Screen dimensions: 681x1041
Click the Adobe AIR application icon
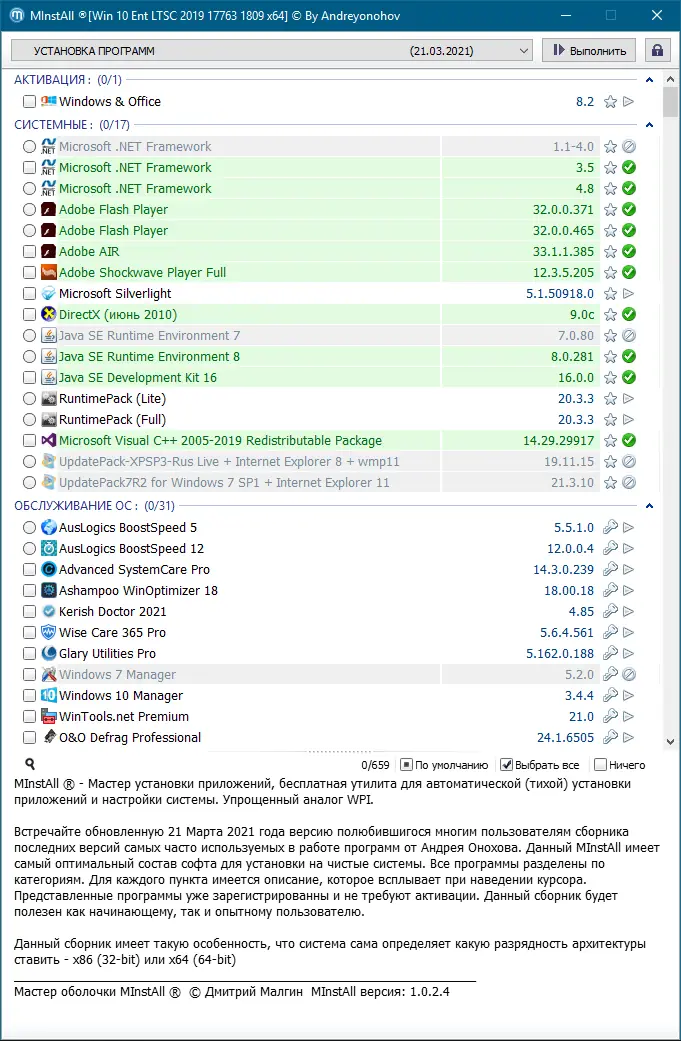[47, 251]
